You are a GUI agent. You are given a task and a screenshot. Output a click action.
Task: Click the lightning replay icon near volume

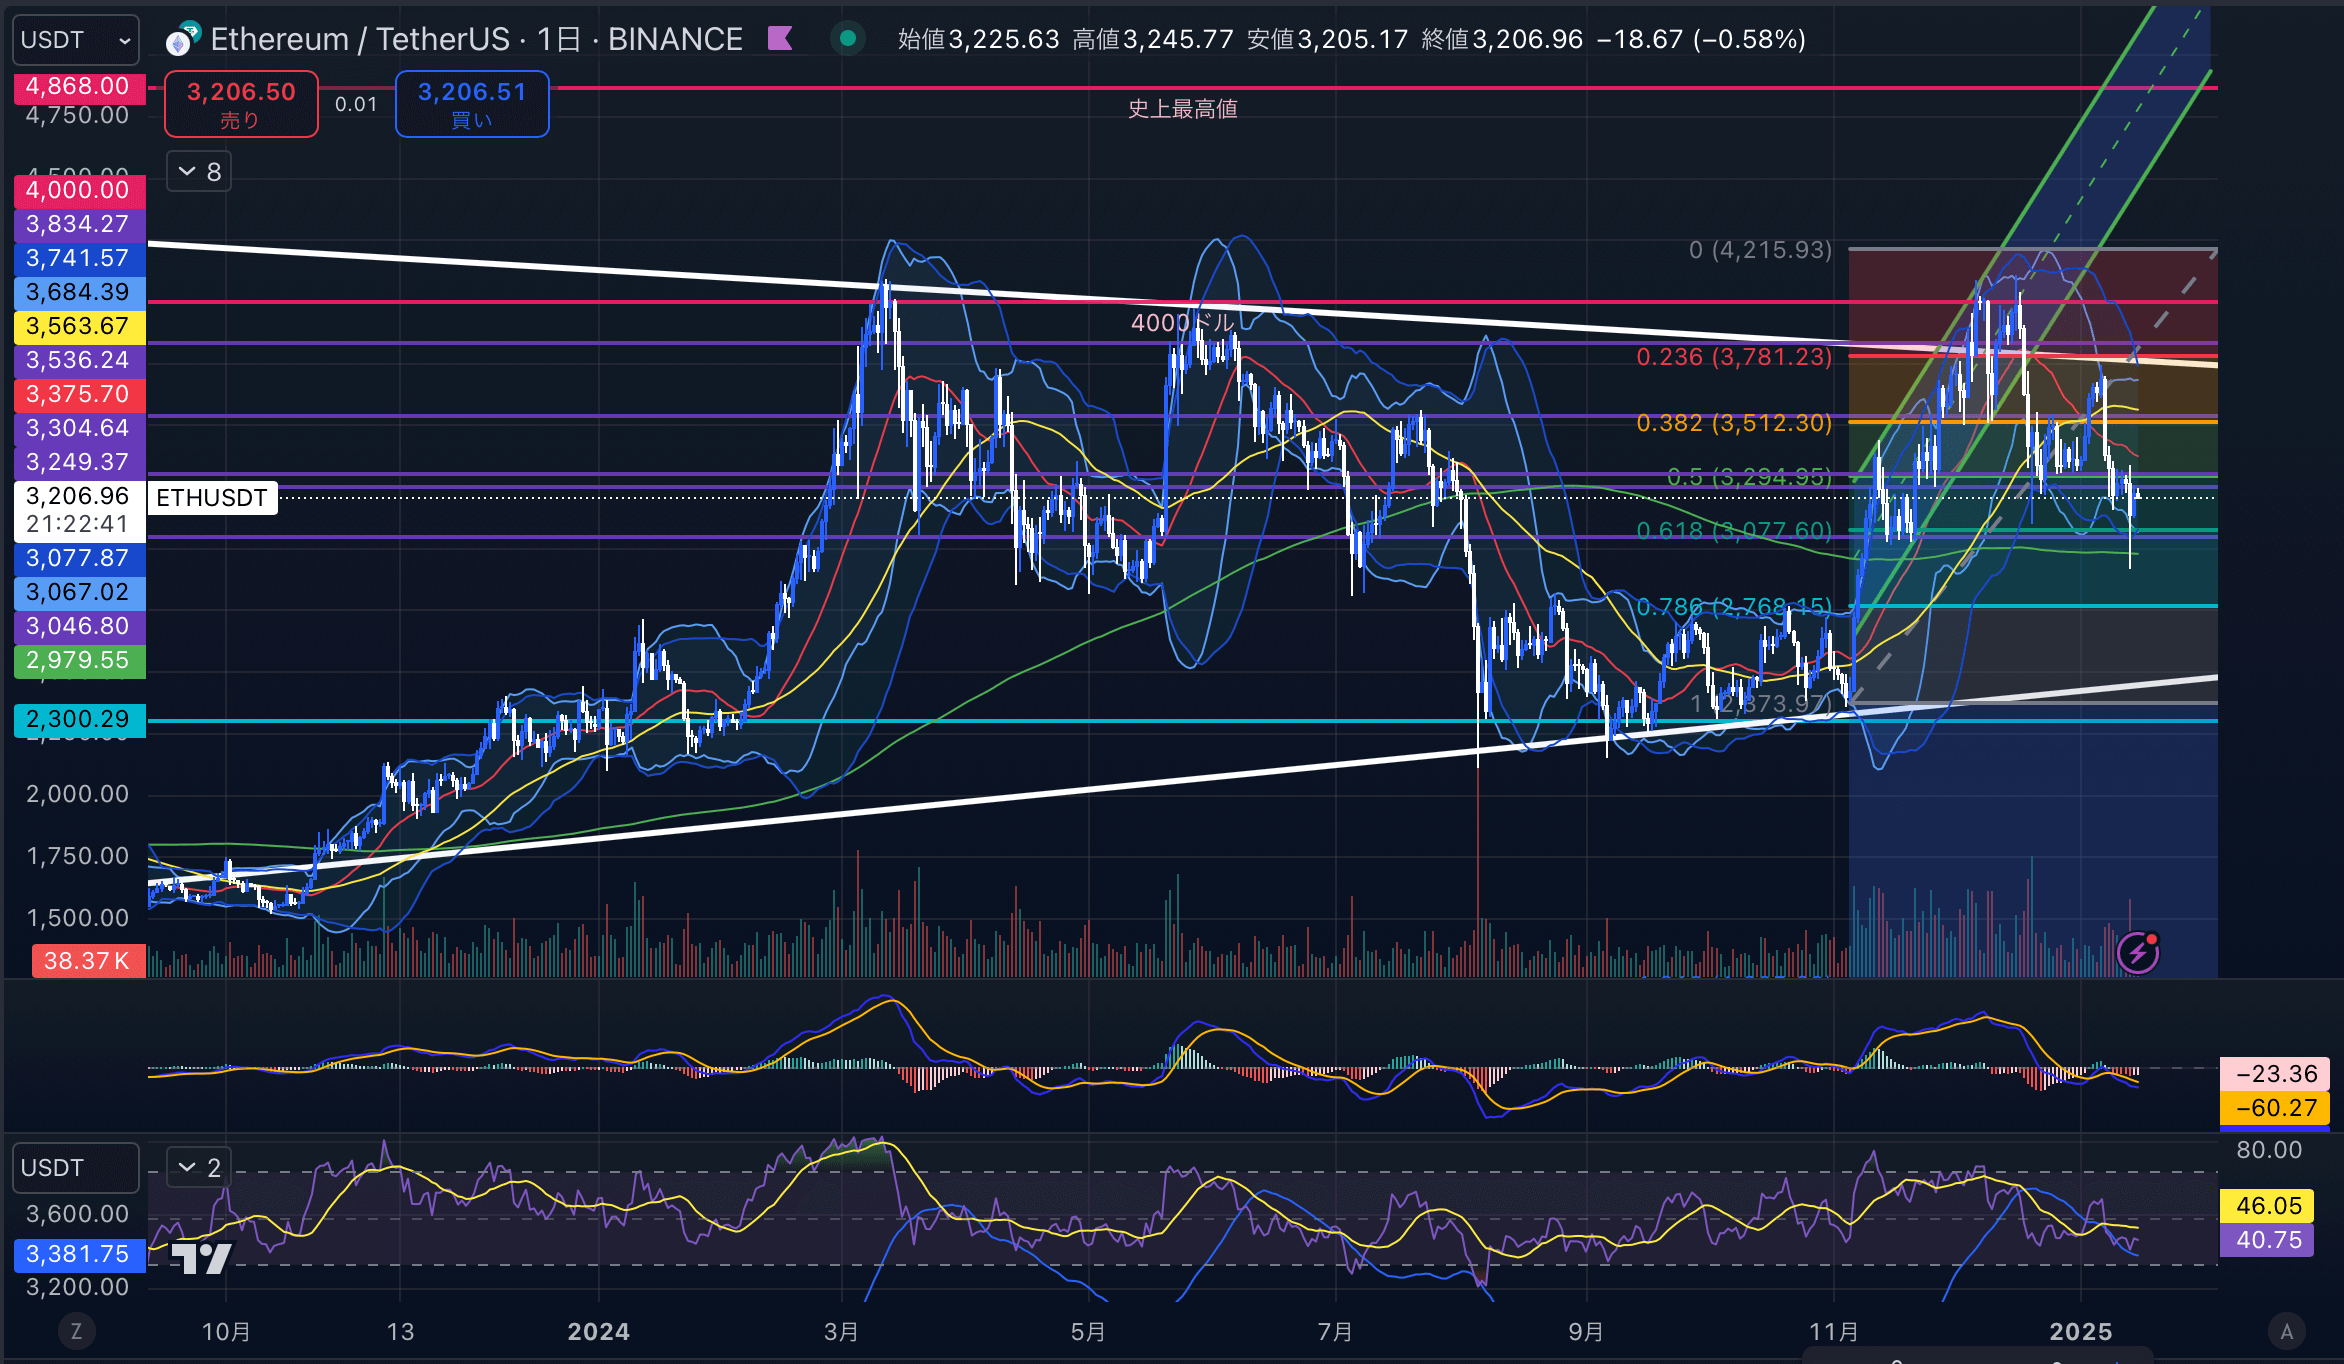click(x=2139, y=953)
